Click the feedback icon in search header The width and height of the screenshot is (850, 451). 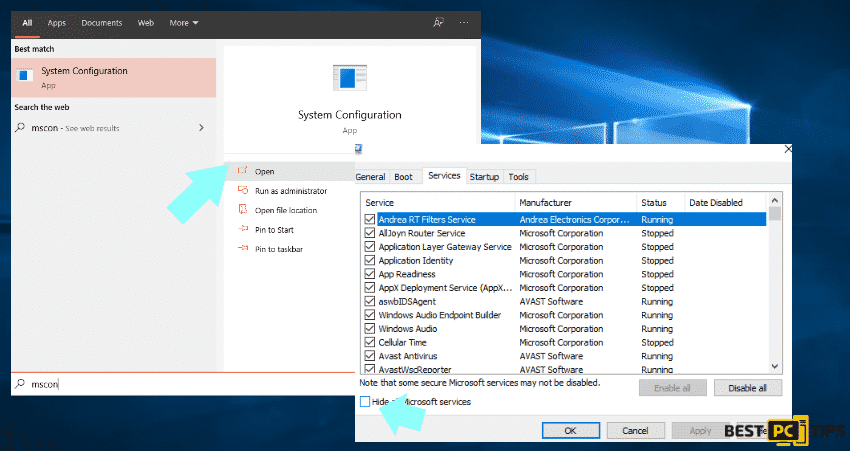tap(438, 23)
